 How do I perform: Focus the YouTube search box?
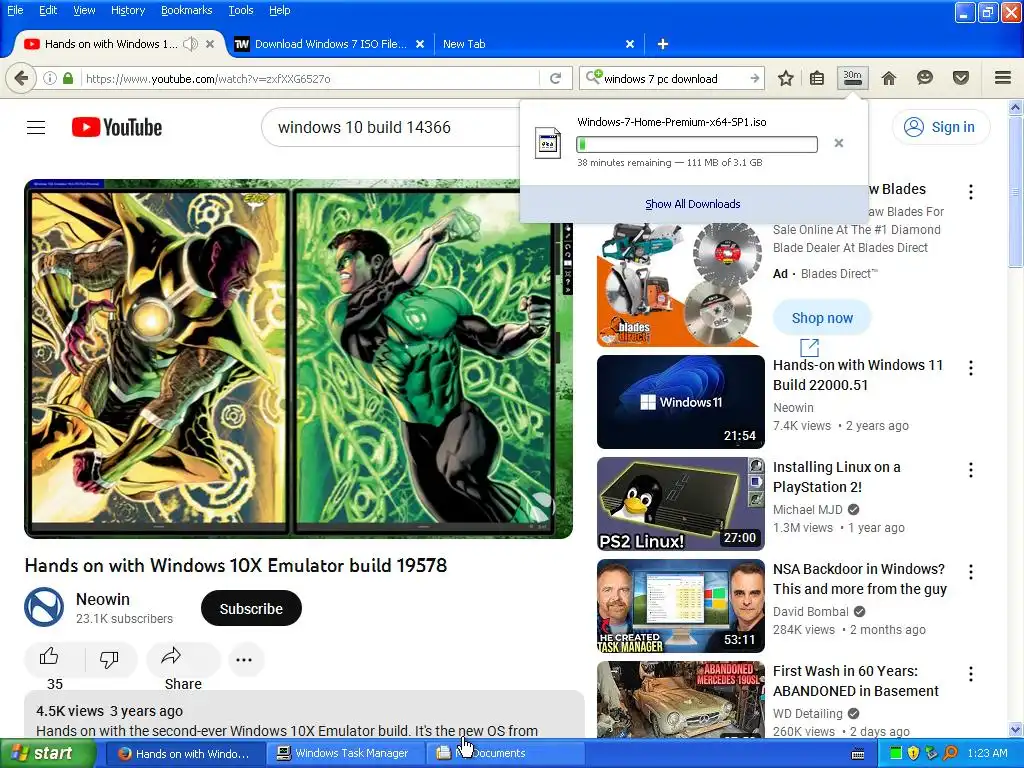(x=391, y=127)
